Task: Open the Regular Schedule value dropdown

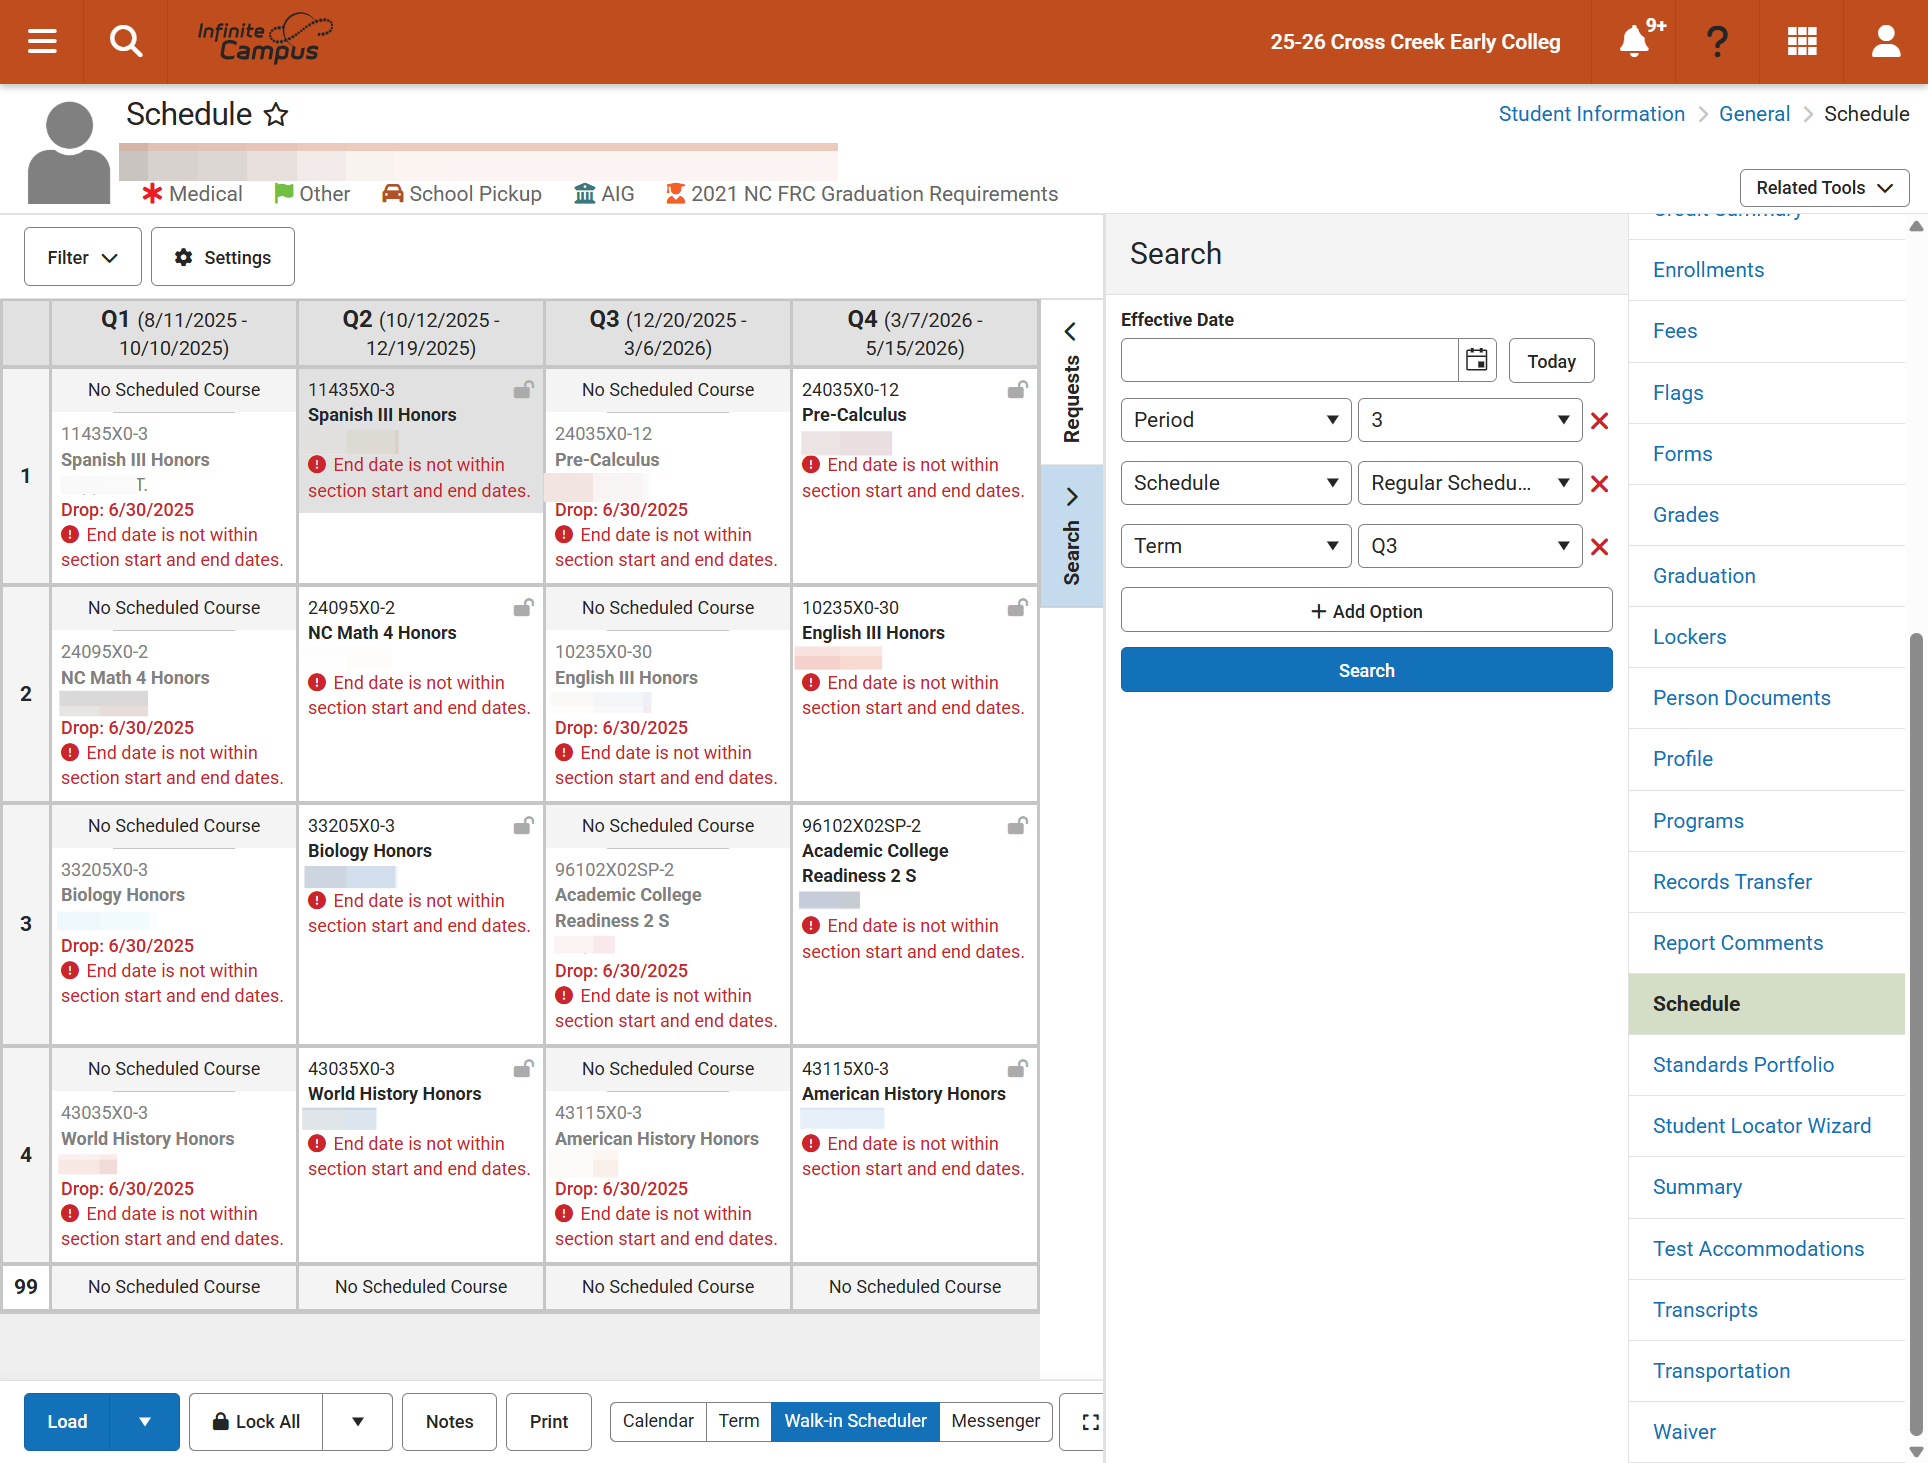Action: click(1470, 483)
